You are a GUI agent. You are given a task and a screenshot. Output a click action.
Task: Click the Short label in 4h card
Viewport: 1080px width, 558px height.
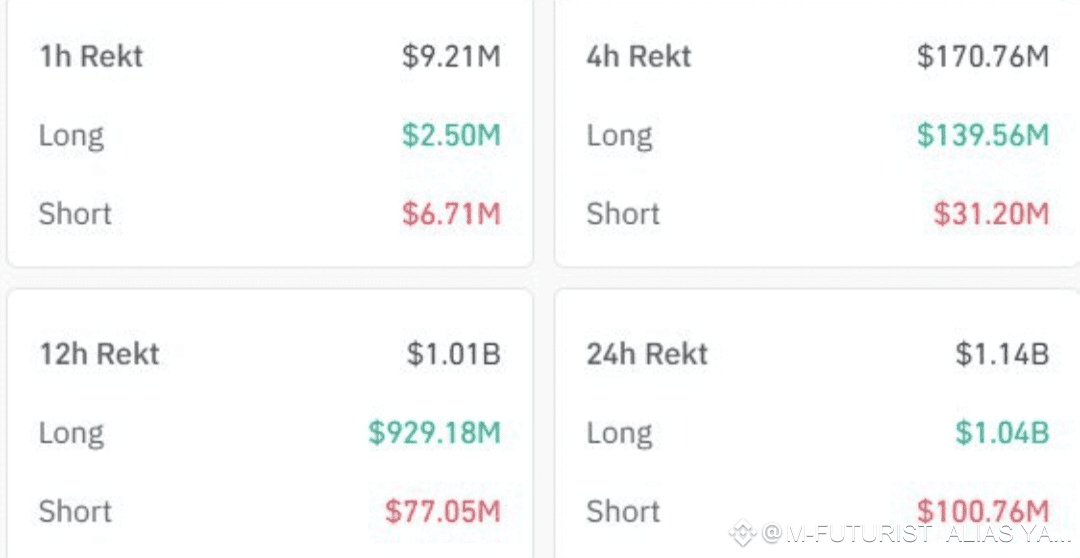click(623, 213)
